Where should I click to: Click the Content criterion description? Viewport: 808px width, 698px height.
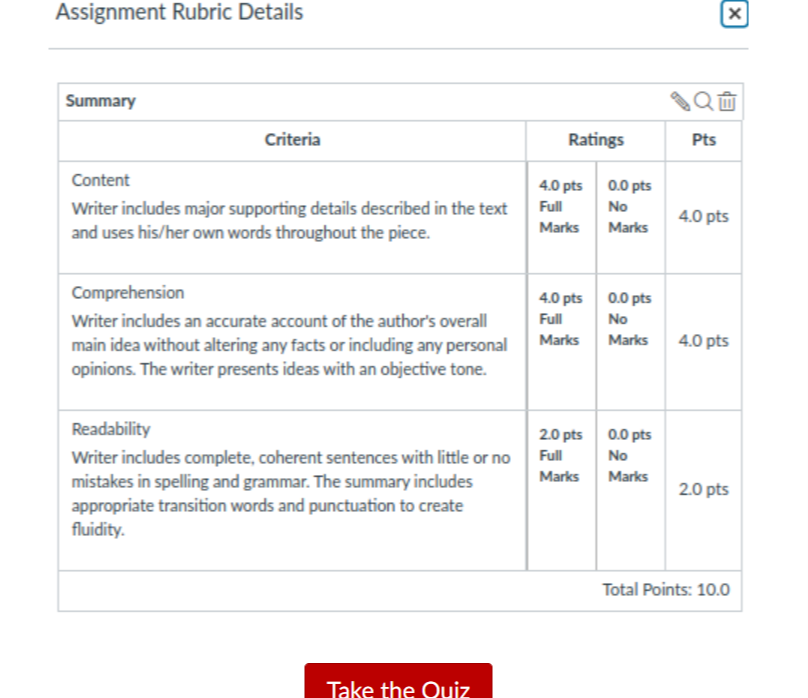(x=289, y=220)
